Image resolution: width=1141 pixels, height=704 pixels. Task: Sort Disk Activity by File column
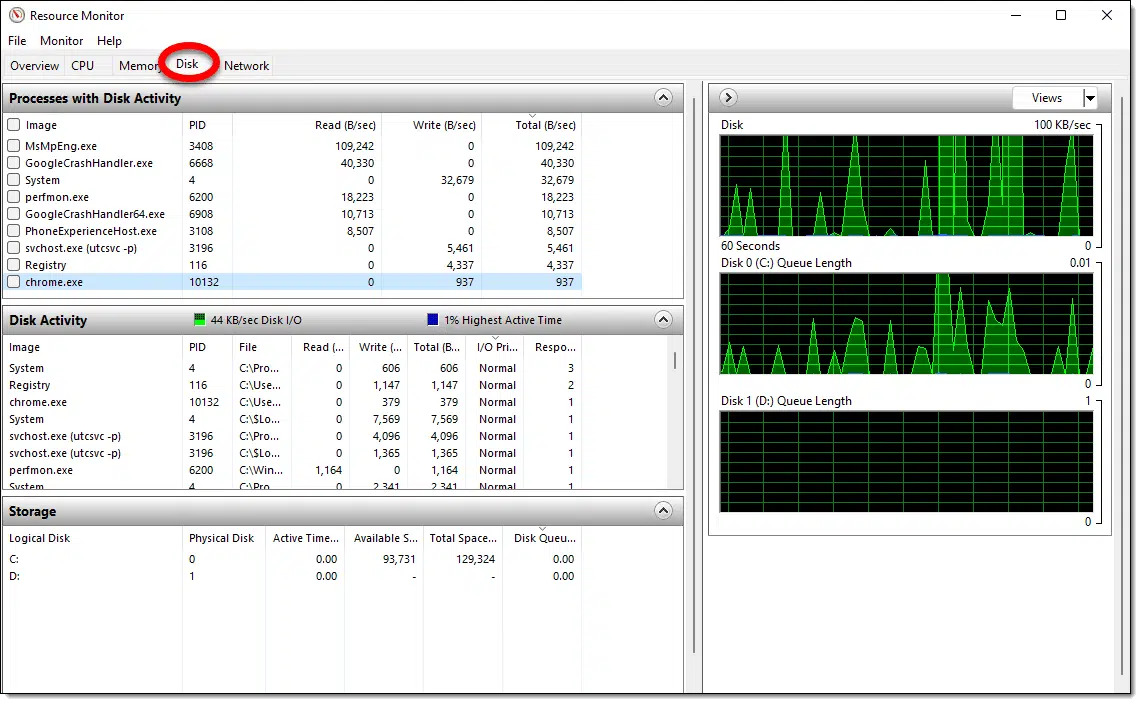[262, 347]
